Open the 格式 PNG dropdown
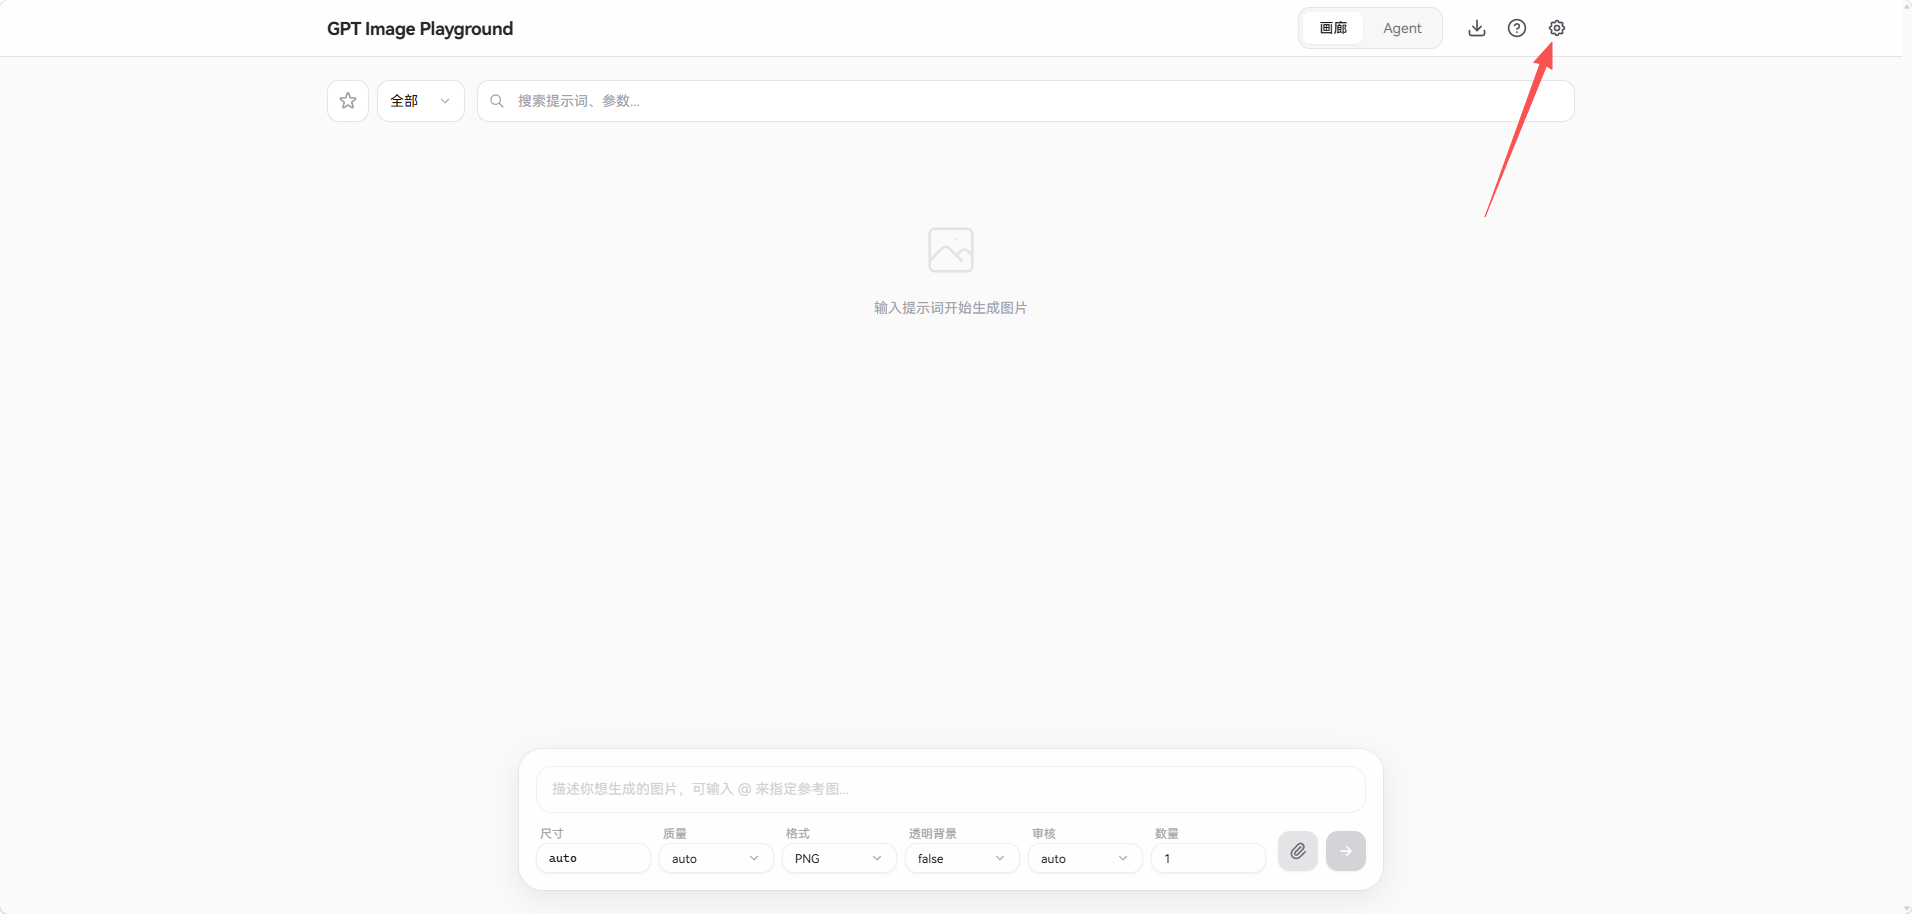The height and width of the screenshot is (914, 1912). tap(839, 858)
